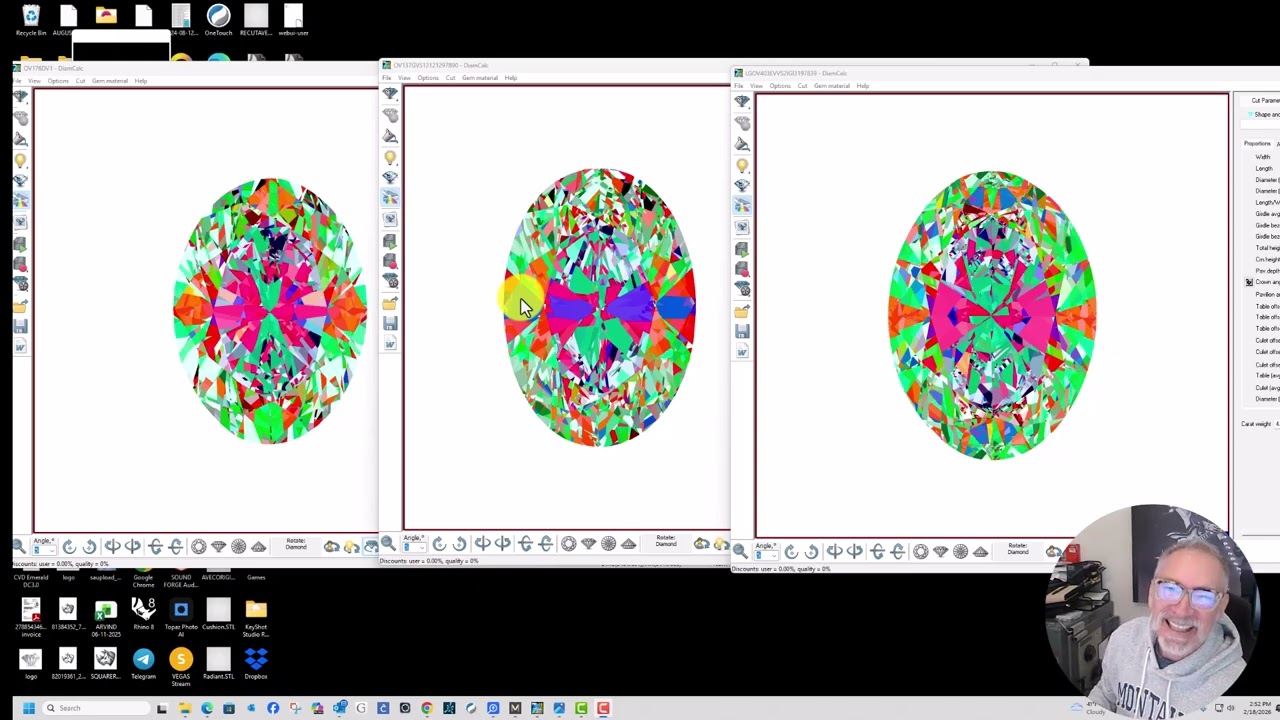Click the Word export icon in LGOV403 window
The width and height of the screenshot is (1280, 720).
click(742, 351)
